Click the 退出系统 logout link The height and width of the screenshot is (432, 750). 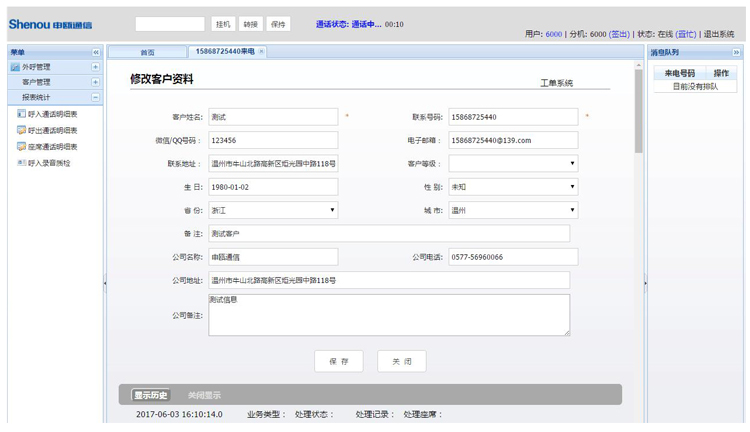(718, 34)
